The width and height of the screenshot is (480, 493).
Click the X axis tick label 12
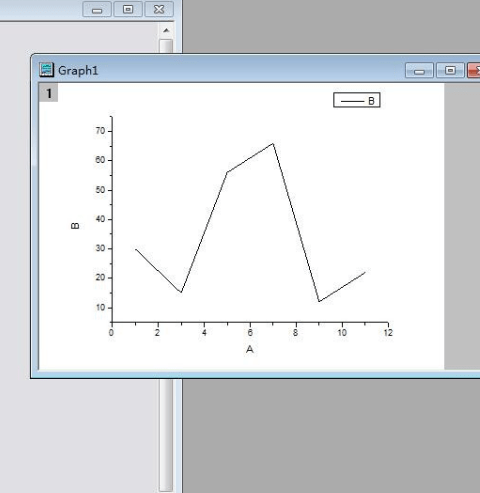click(388, 332)
